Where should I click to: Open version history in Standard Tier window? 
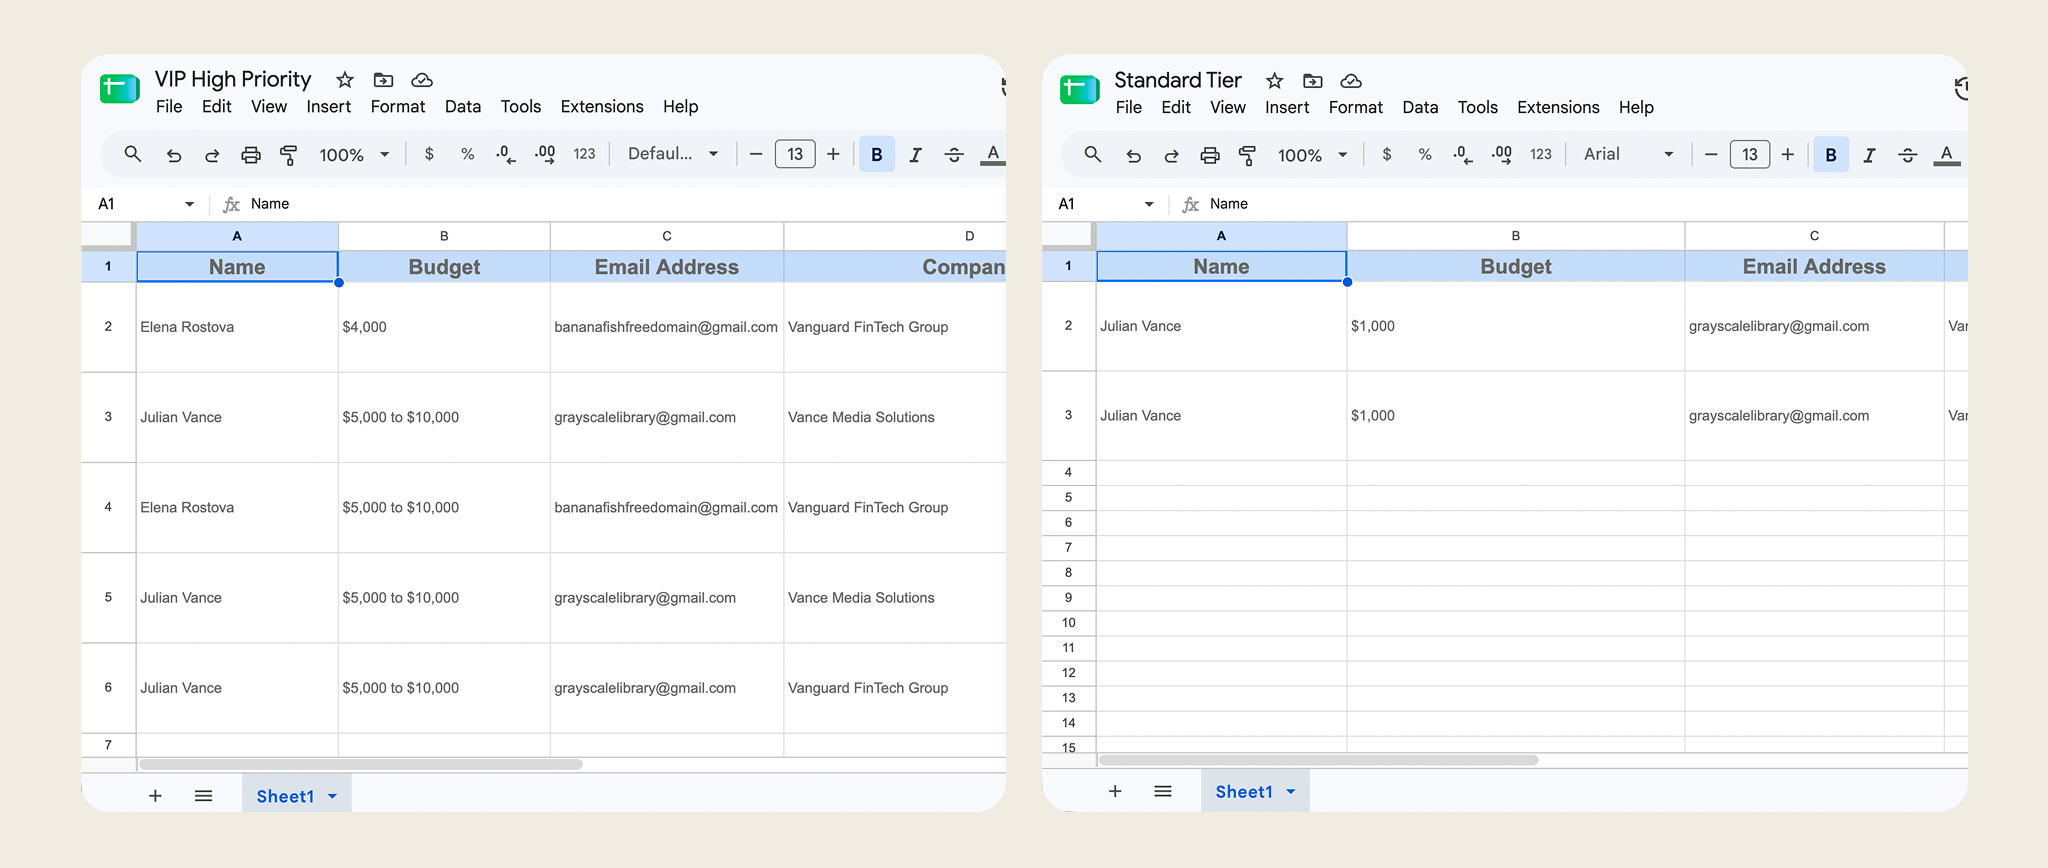click(1961, 89)
